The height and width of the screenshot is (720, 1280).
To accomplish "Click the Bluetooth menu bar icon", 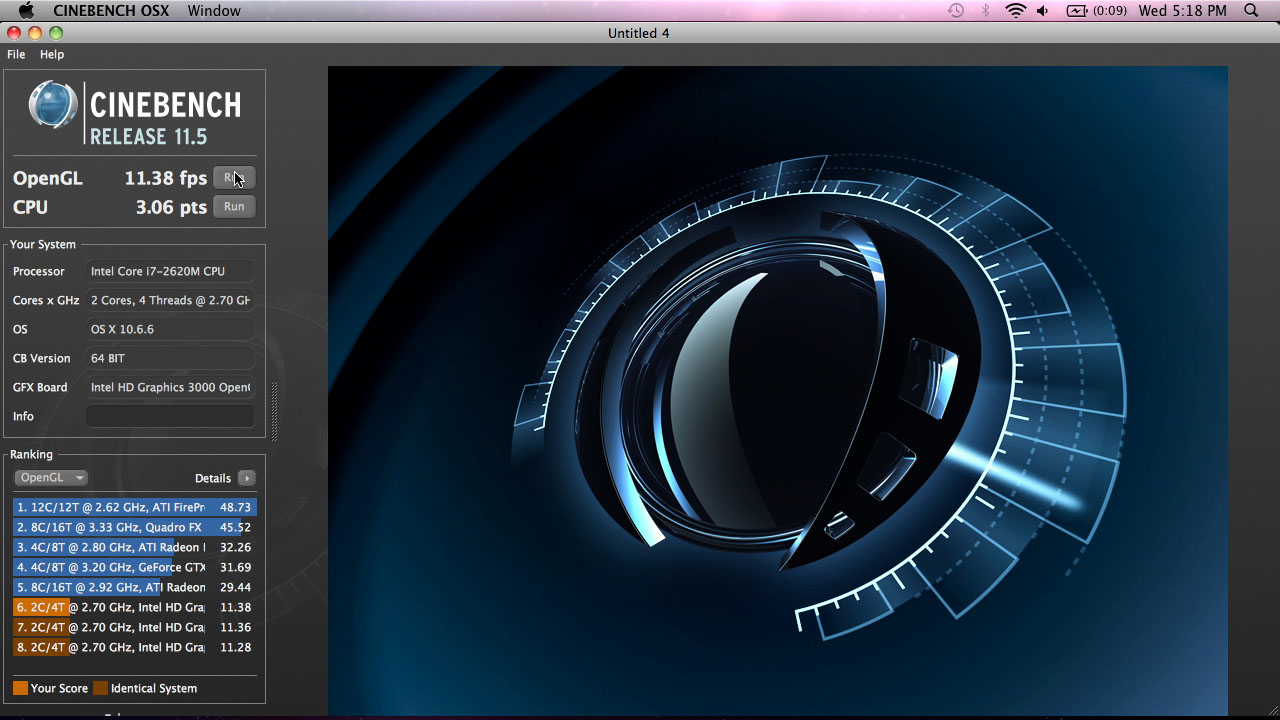I will 987,10.
